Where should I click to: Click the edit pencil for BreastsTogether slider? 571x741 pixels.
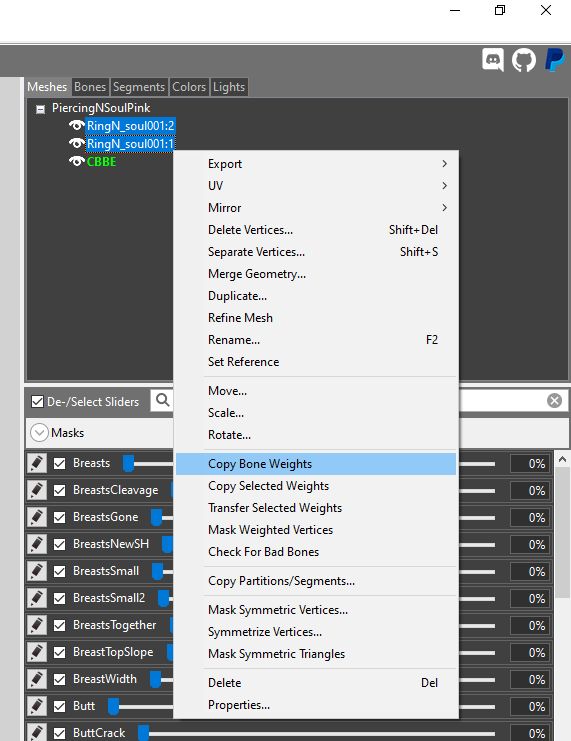[x=36, y=625]
